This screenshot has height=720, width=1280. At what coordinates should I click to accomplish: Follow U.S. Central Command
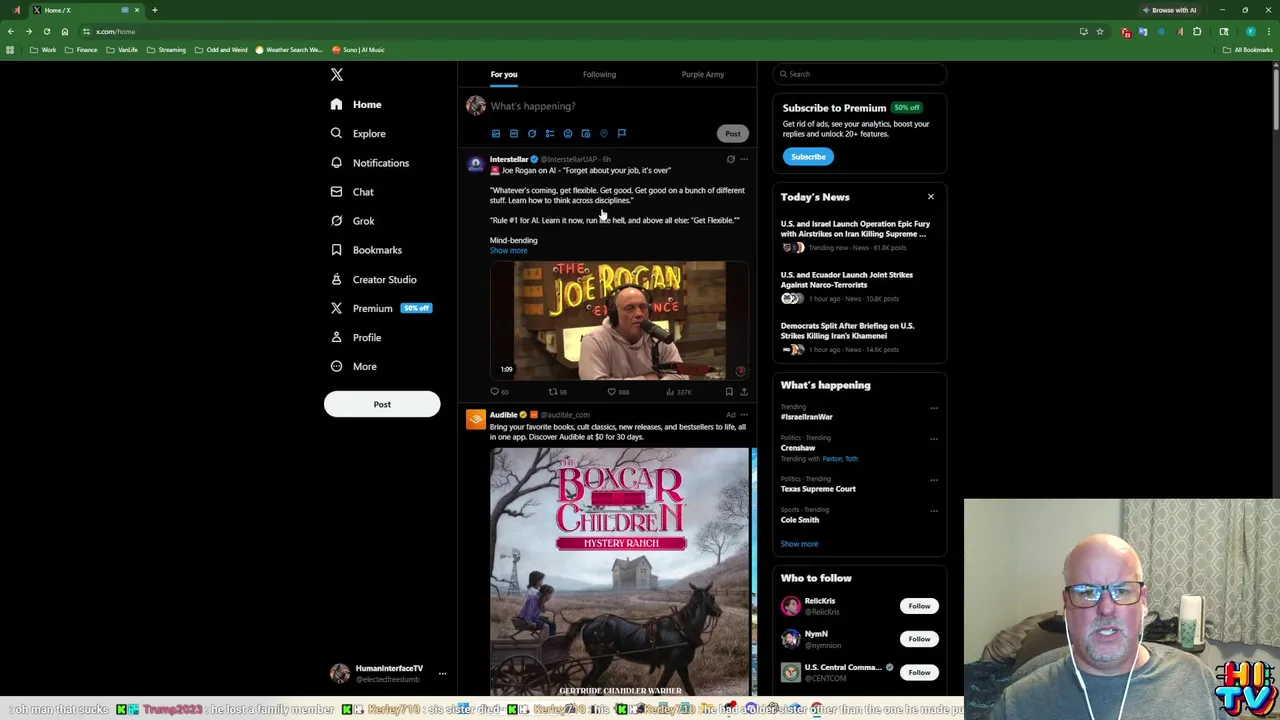coord(919,672)
